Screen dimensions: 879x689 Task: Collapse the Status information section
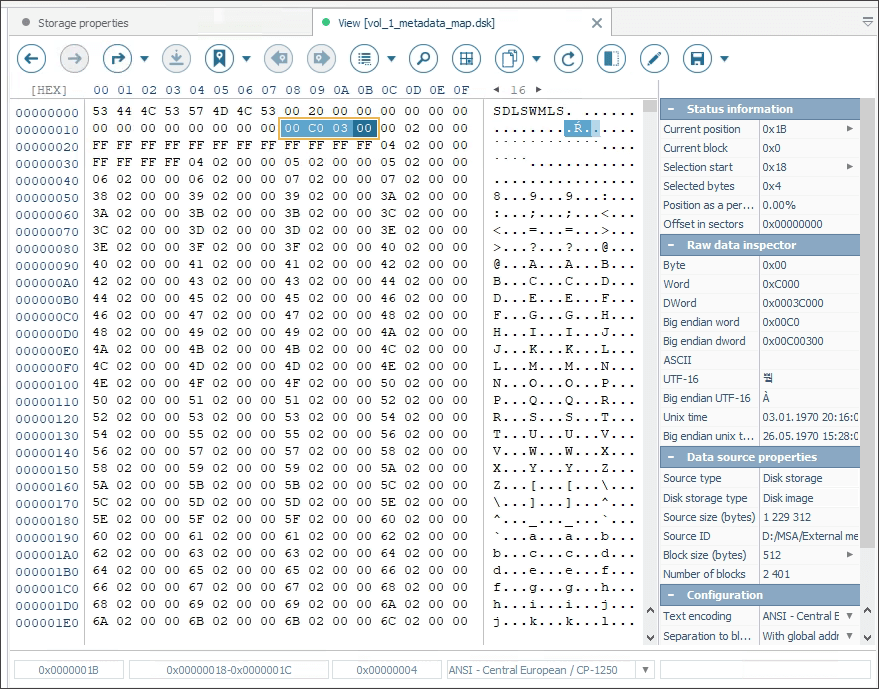click(673, 109)
